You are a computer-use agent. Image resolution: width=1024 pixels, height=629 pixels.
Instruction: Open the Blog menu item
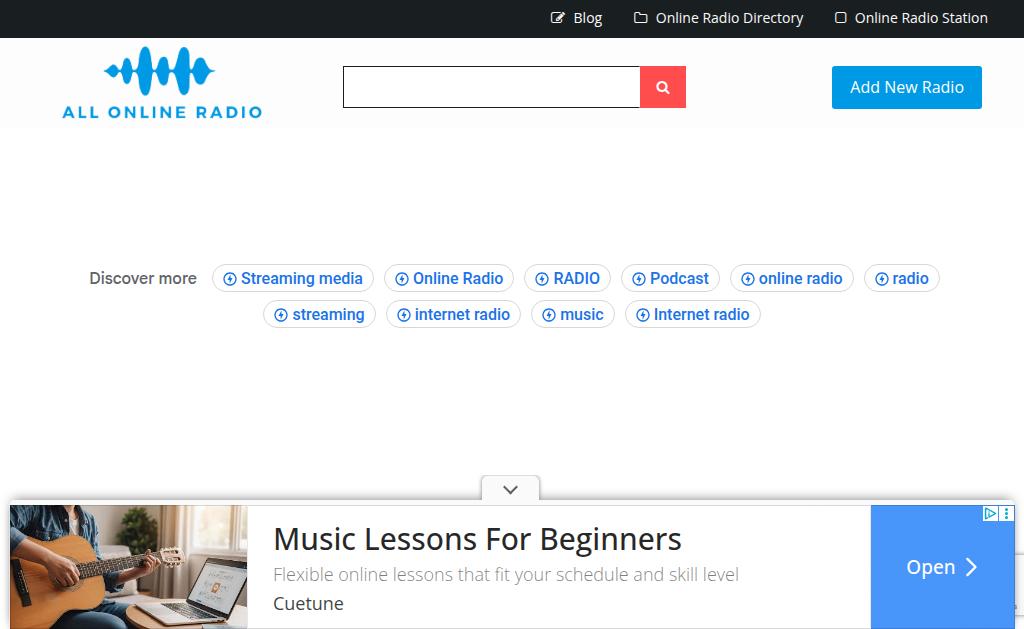point(587,18)
